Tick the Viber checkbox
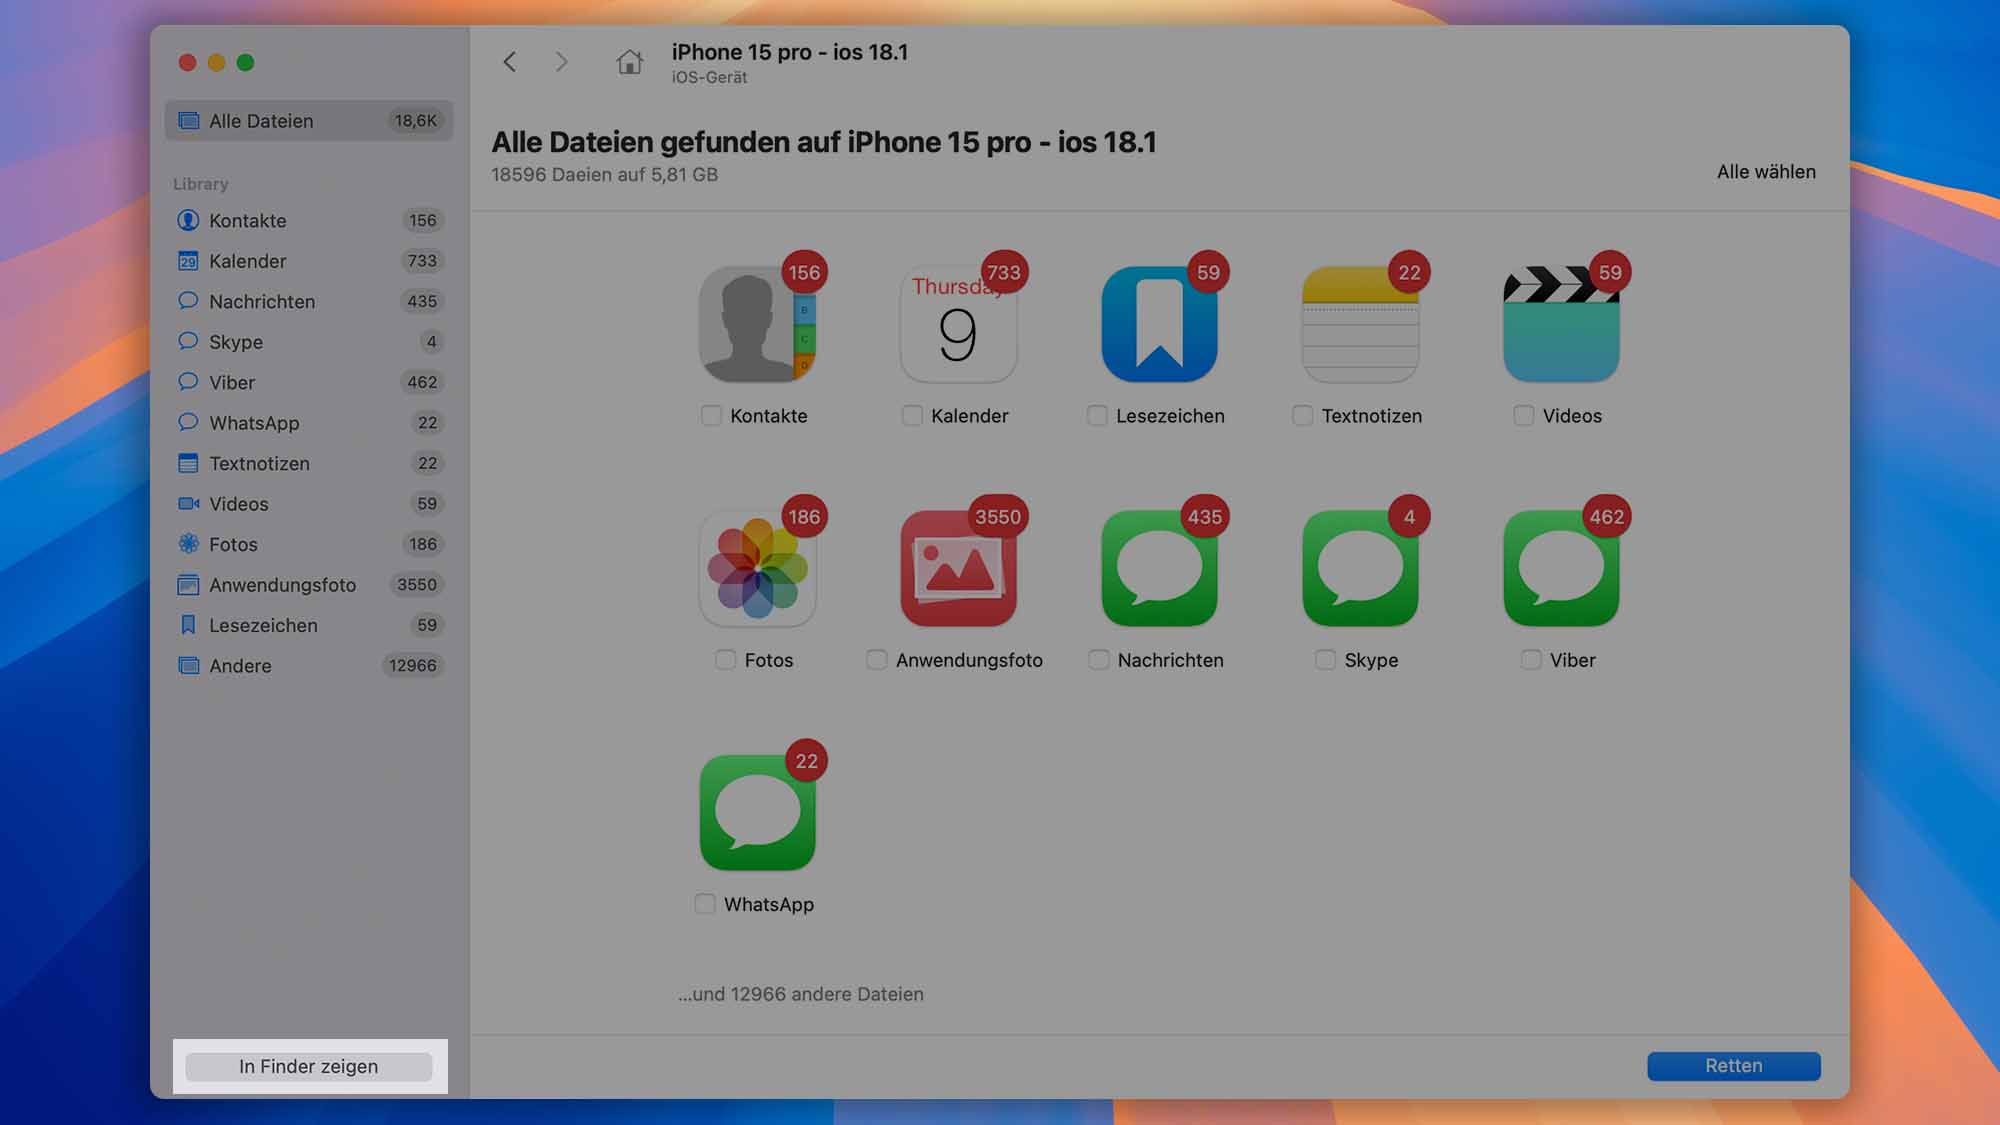Viewport: 2000px width, 1125px height. pos(1530,660)
